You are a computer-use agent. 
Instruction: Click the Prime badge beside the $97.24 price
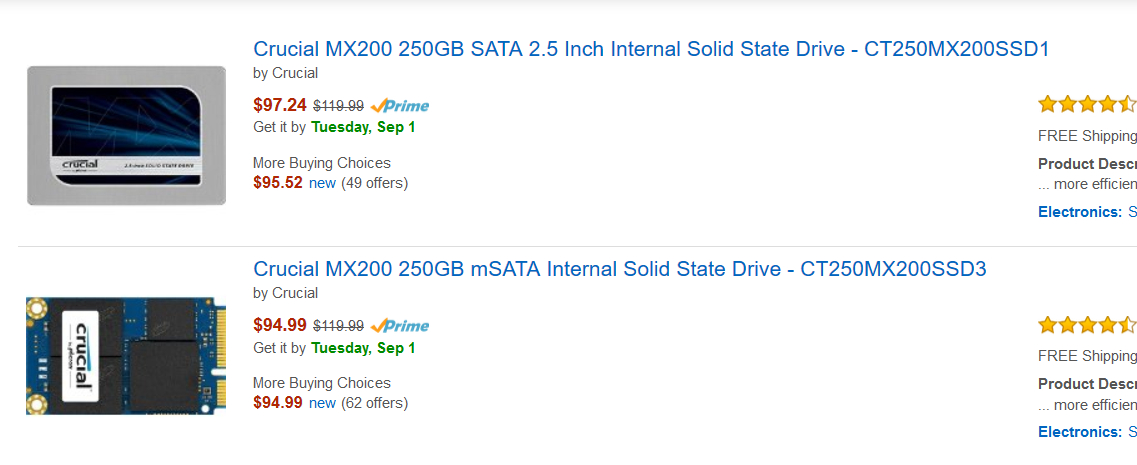point(400,106)
